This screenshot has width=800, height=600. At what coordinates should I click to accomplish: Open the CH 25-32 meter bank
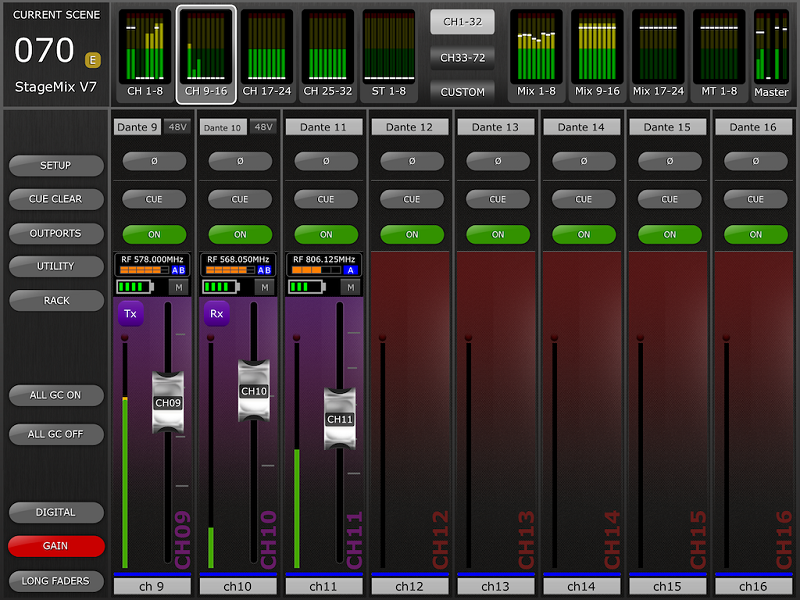(328, 54)
